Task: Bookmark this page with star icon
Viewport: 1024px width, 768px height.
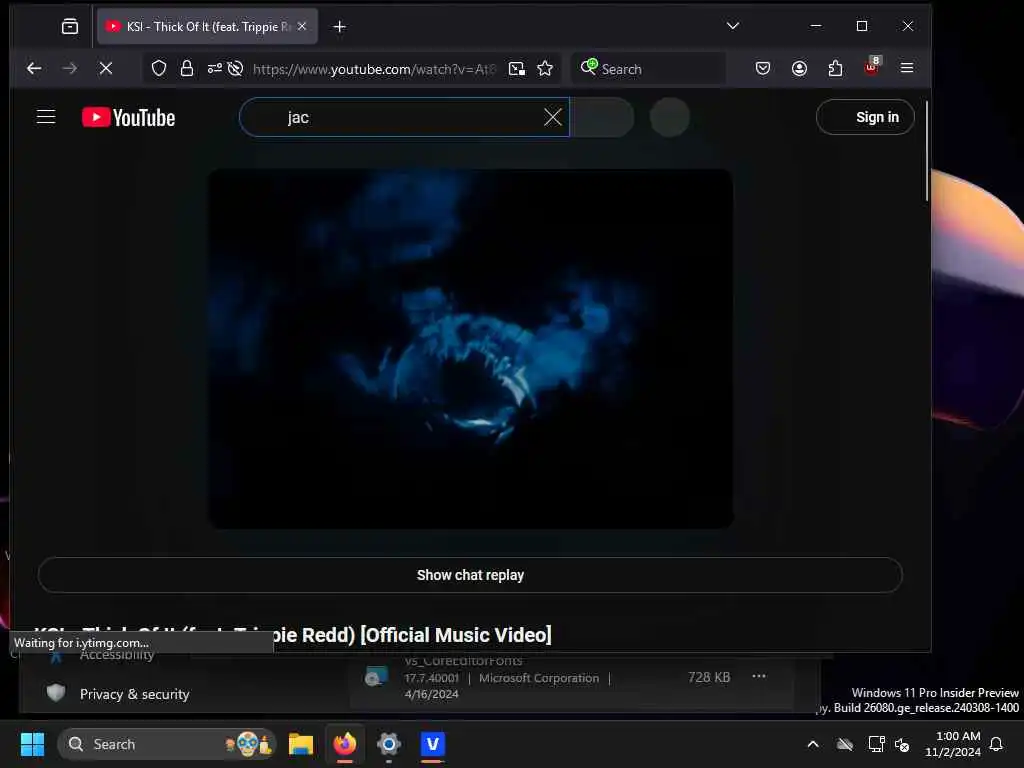Action: click(x=545, y=69)
